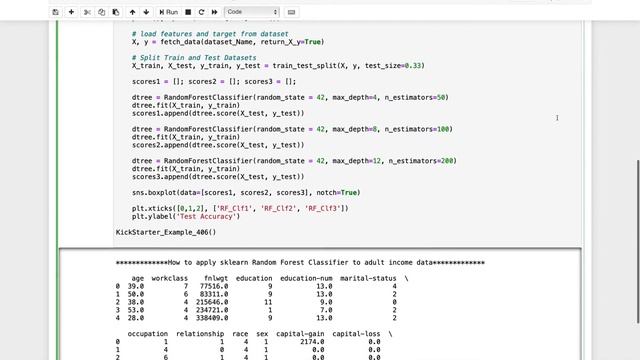Copy selected cells icon
Screen dimensions: 640x360
101,12
